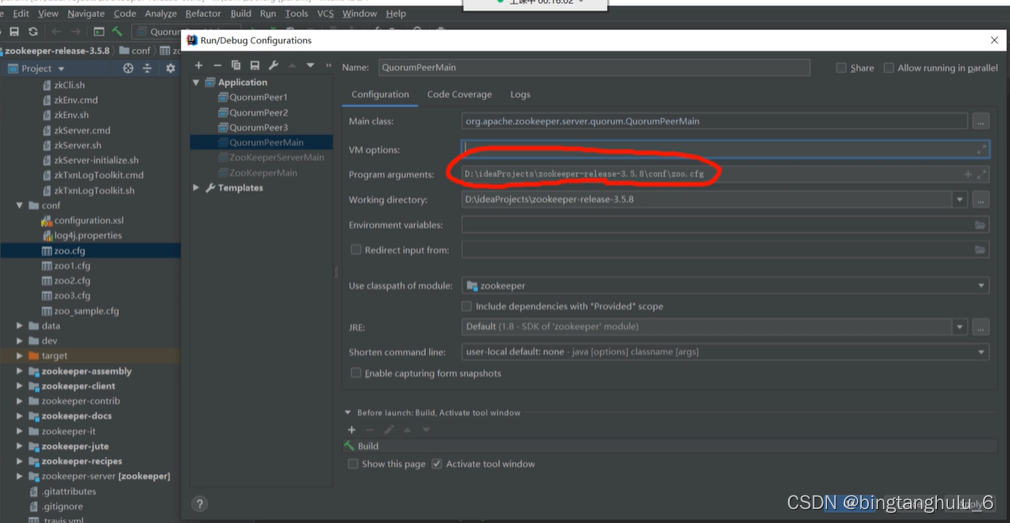1010x523 pixels.
Task: Move configuration down with the arrow icon
Action: click(x=310, y=66)
